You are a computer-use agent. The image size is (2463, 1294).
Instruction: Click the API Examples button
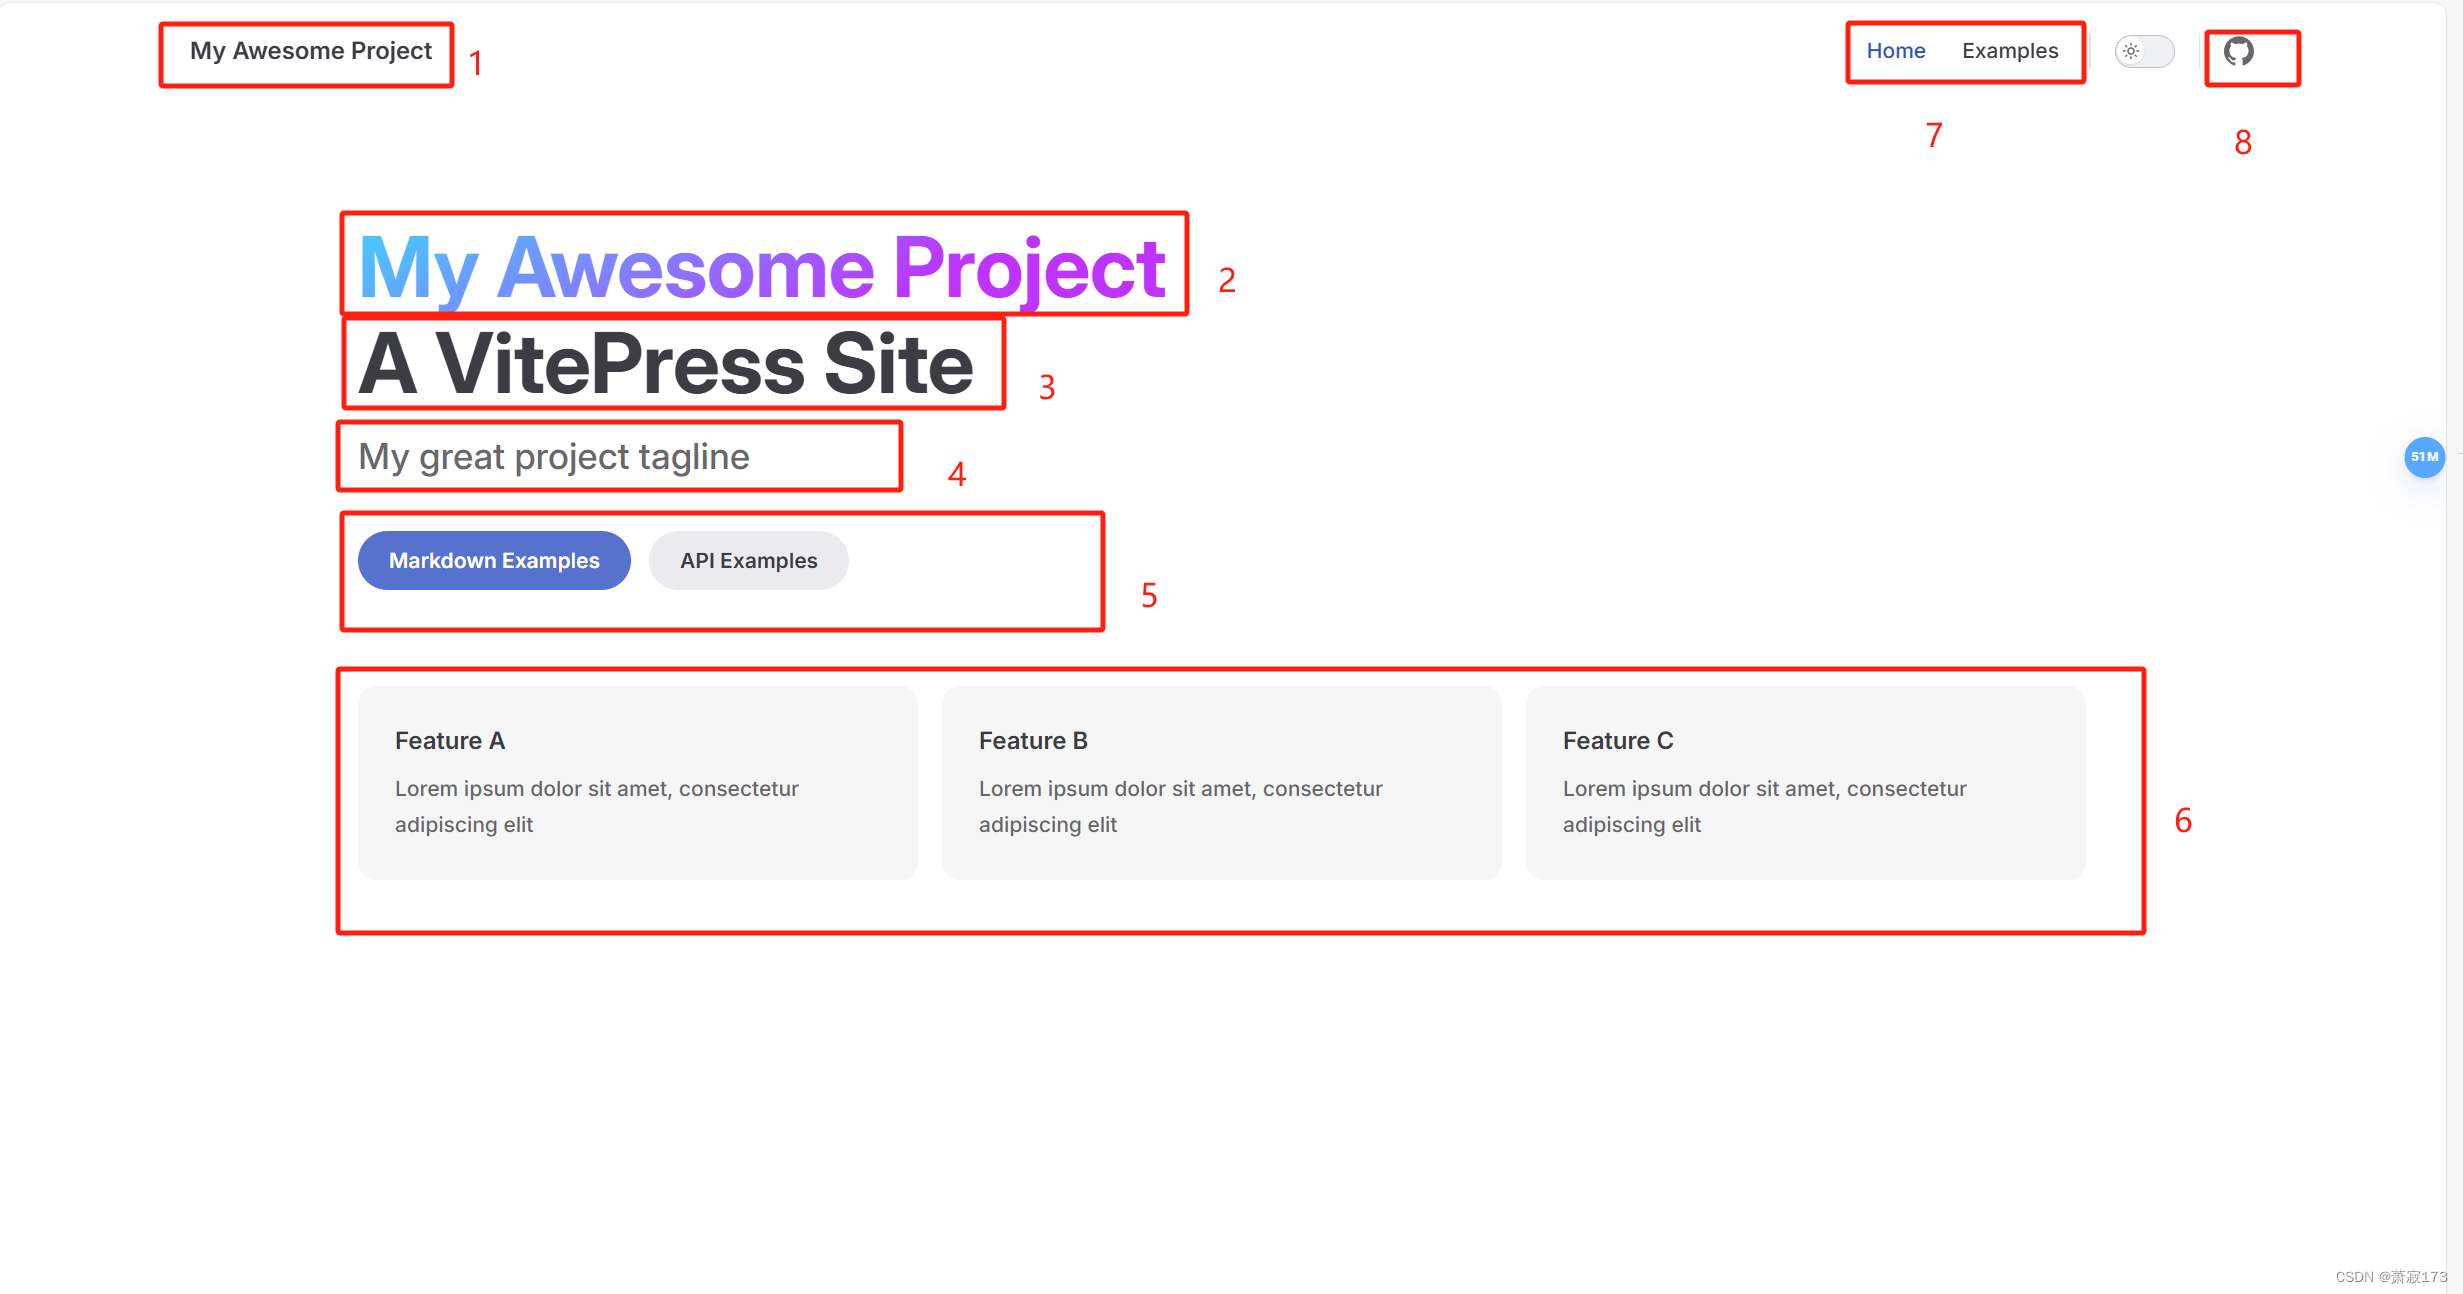748,561
